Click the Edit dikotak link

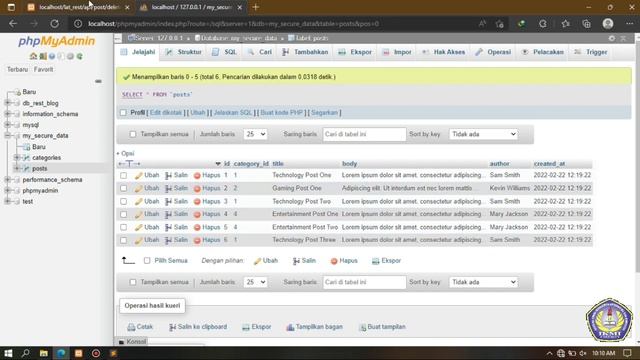165,112
